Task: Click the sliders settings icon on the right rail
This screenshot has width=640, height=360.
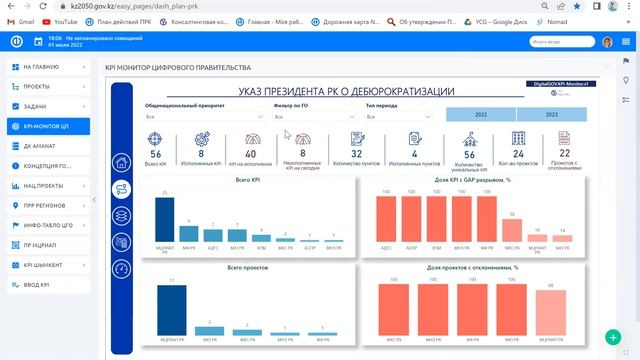Action: 626,100
